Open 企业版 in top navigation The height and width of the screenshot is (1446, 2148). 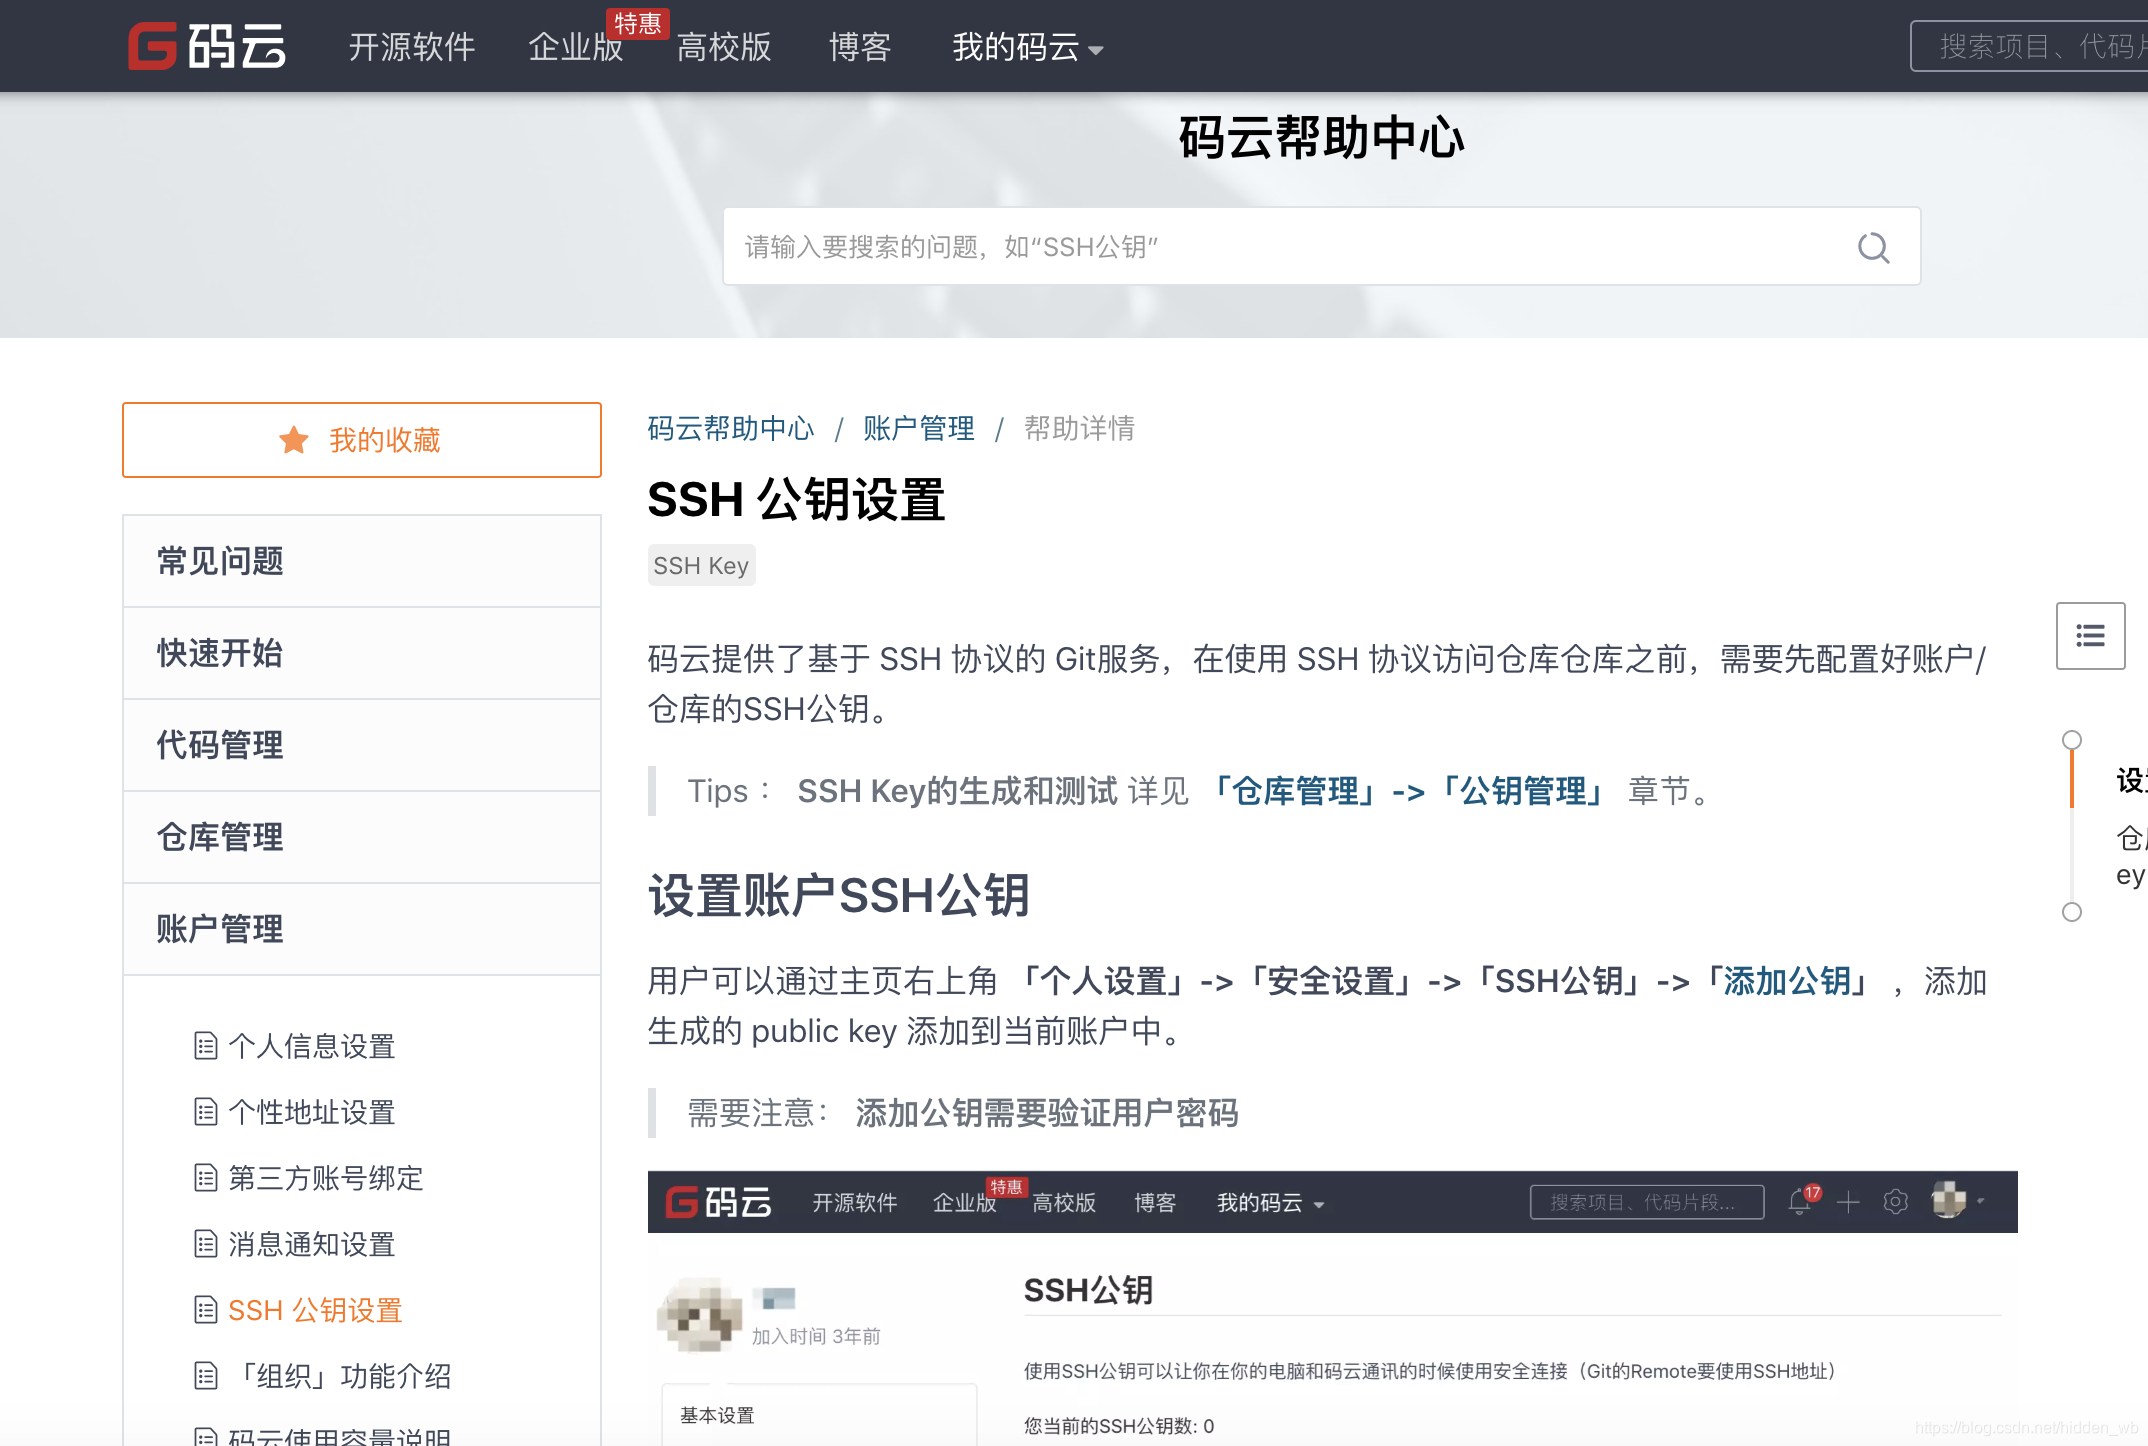(575, 47)
